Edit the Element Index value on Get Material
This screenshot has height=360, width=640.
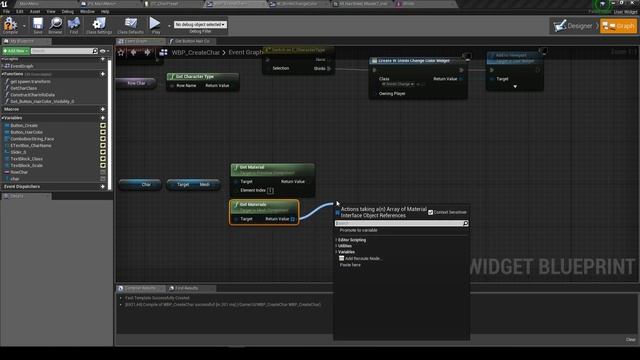click(x=270, y=191)
